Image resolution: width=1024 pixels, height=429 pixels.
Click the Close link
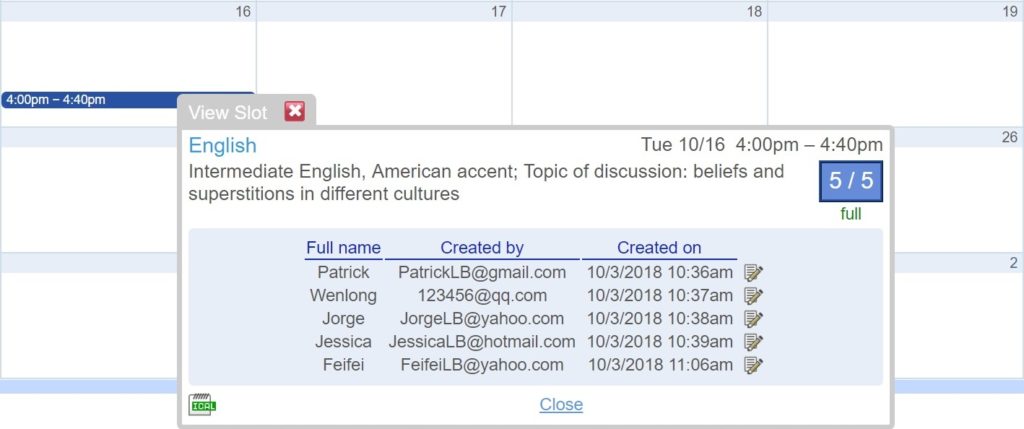561,405
